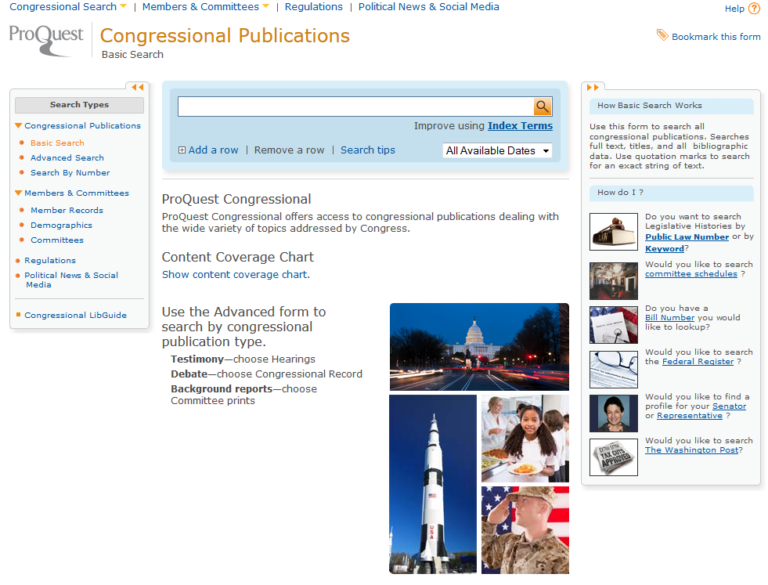Click the Senator link
Viewport: 768px width, 585px height.
[729, 406]
